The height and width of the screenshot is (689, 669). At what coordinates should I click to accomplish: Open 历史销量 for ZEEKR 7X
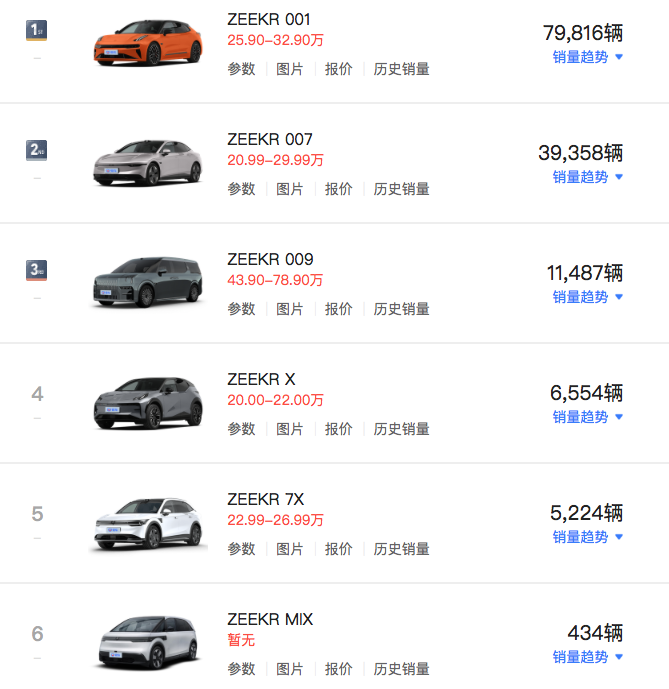402,549
